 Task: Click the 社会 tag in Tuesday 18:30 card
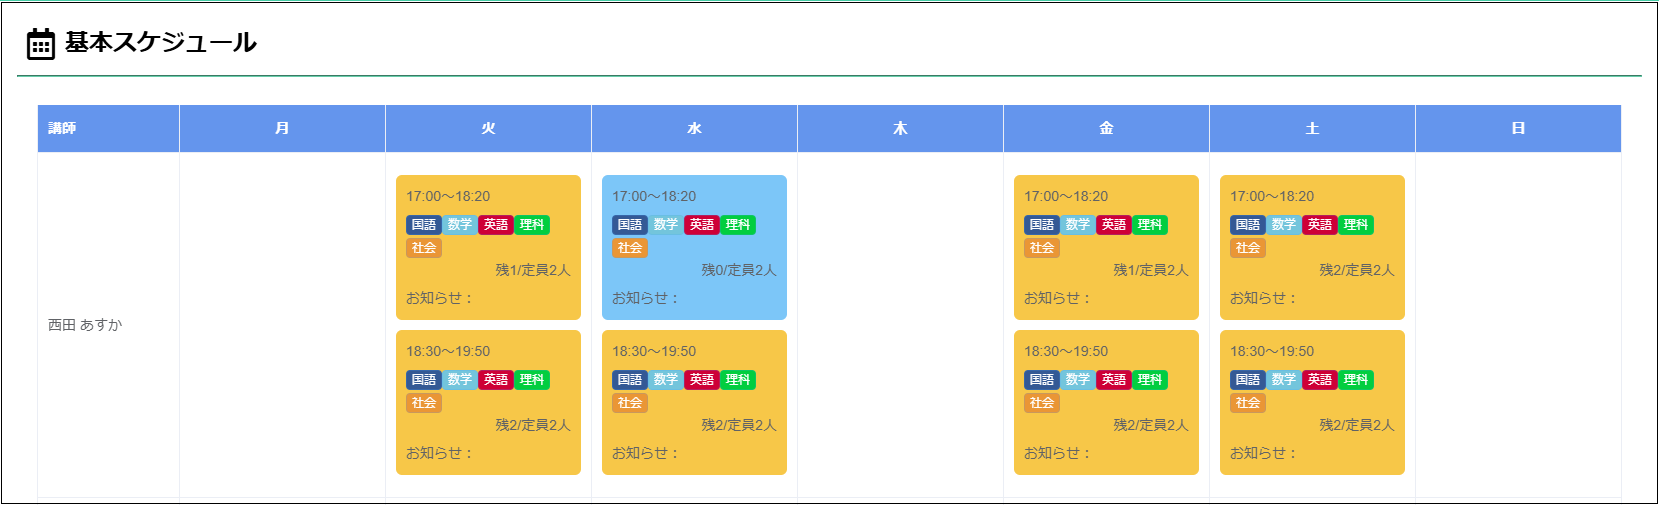click(x=424, y=403)
